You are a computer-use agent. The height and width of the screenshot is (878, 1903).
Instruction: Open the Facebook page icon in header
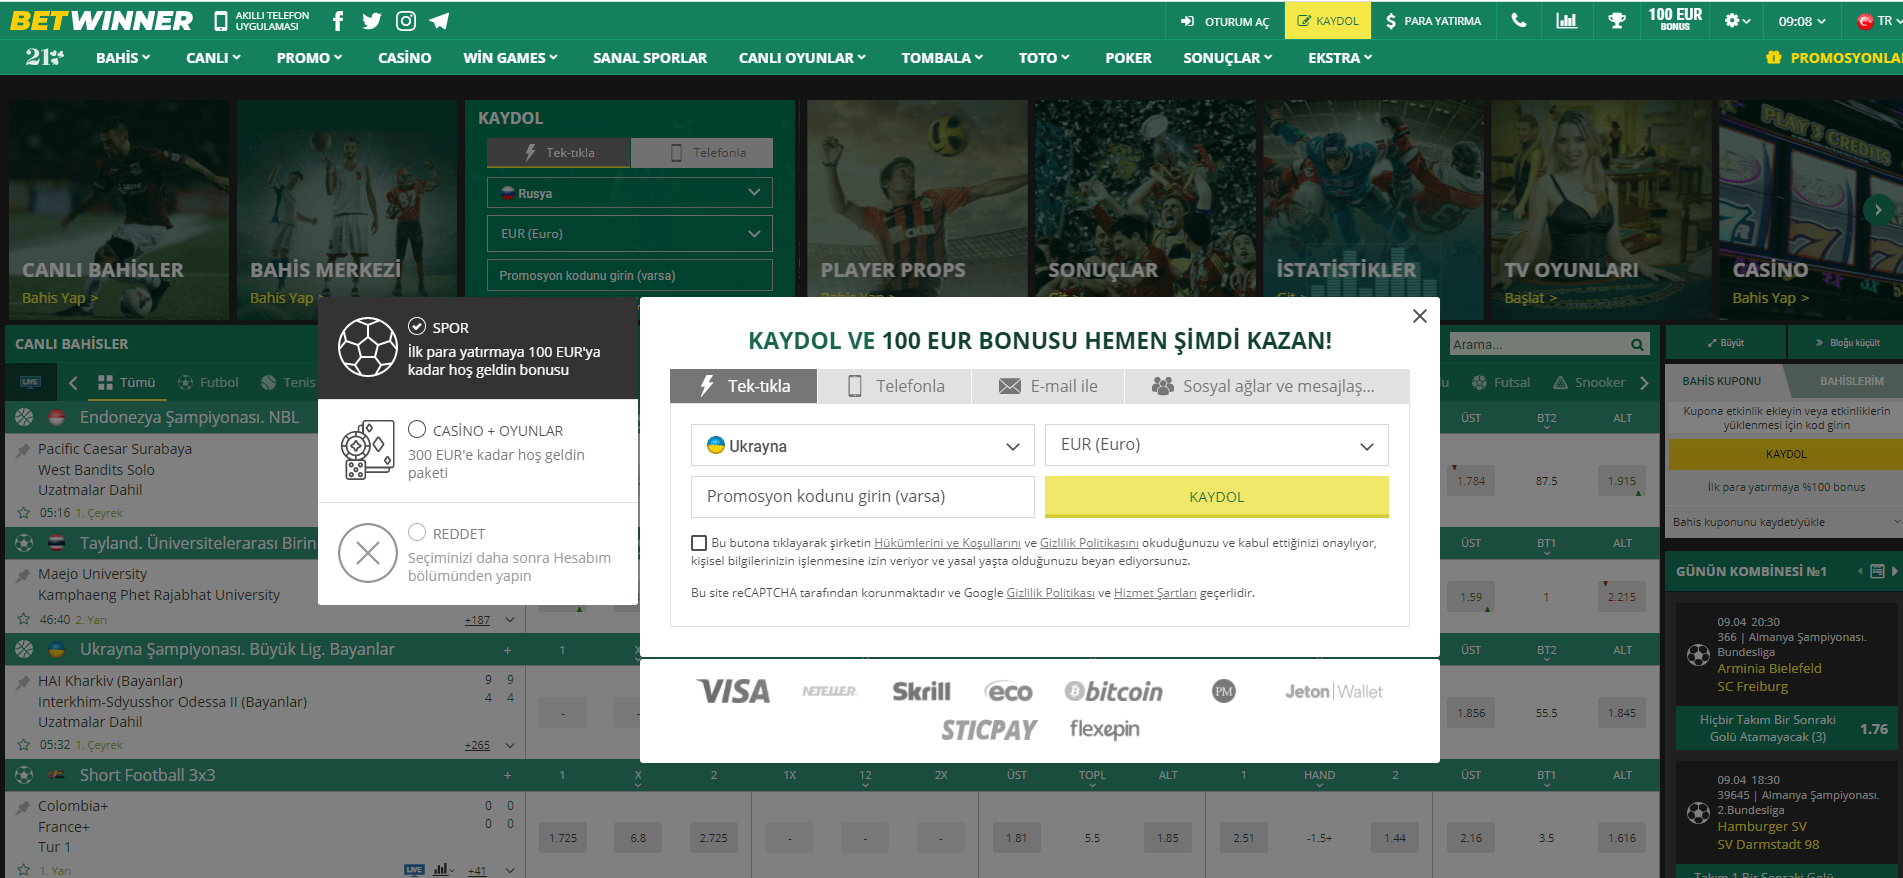(338, 21)
